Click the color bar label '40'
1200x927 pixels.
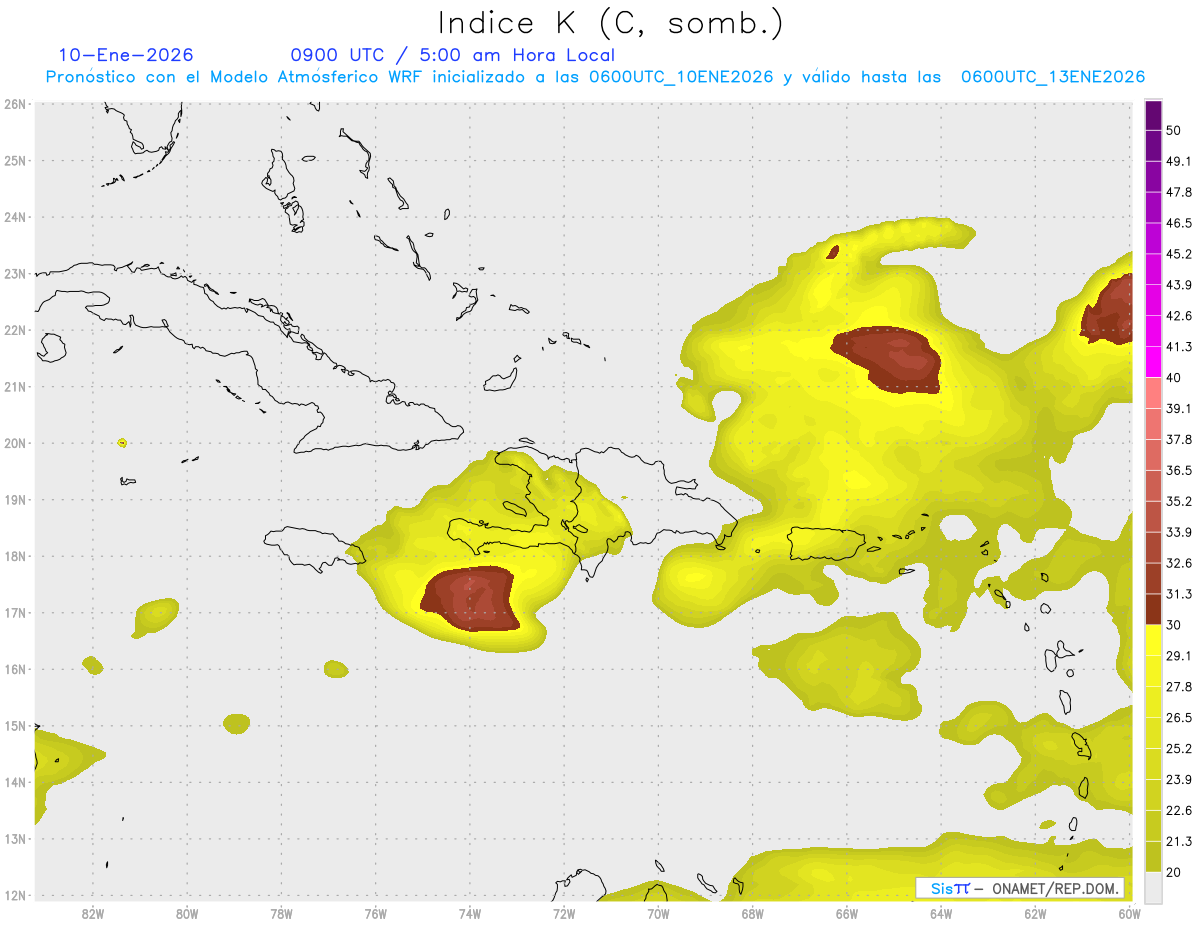click(x=1174, y=378)
